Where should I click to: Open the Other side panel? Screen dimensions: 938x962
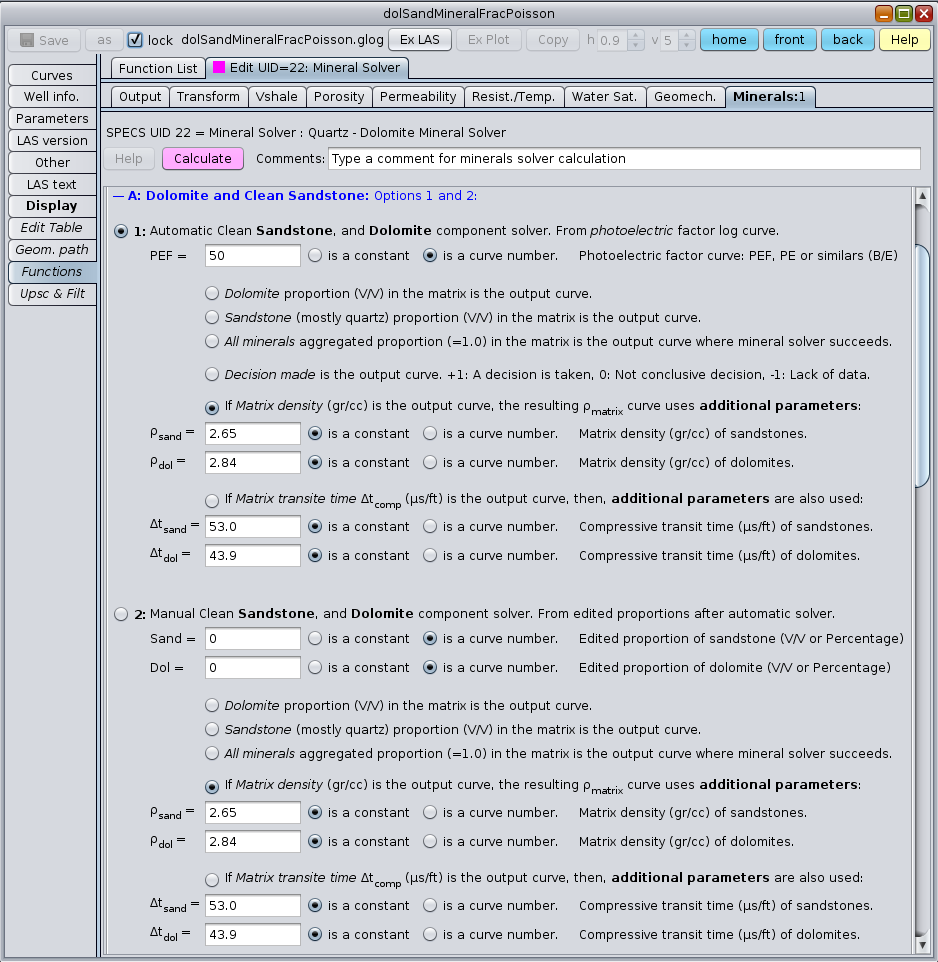coord(52,163)
